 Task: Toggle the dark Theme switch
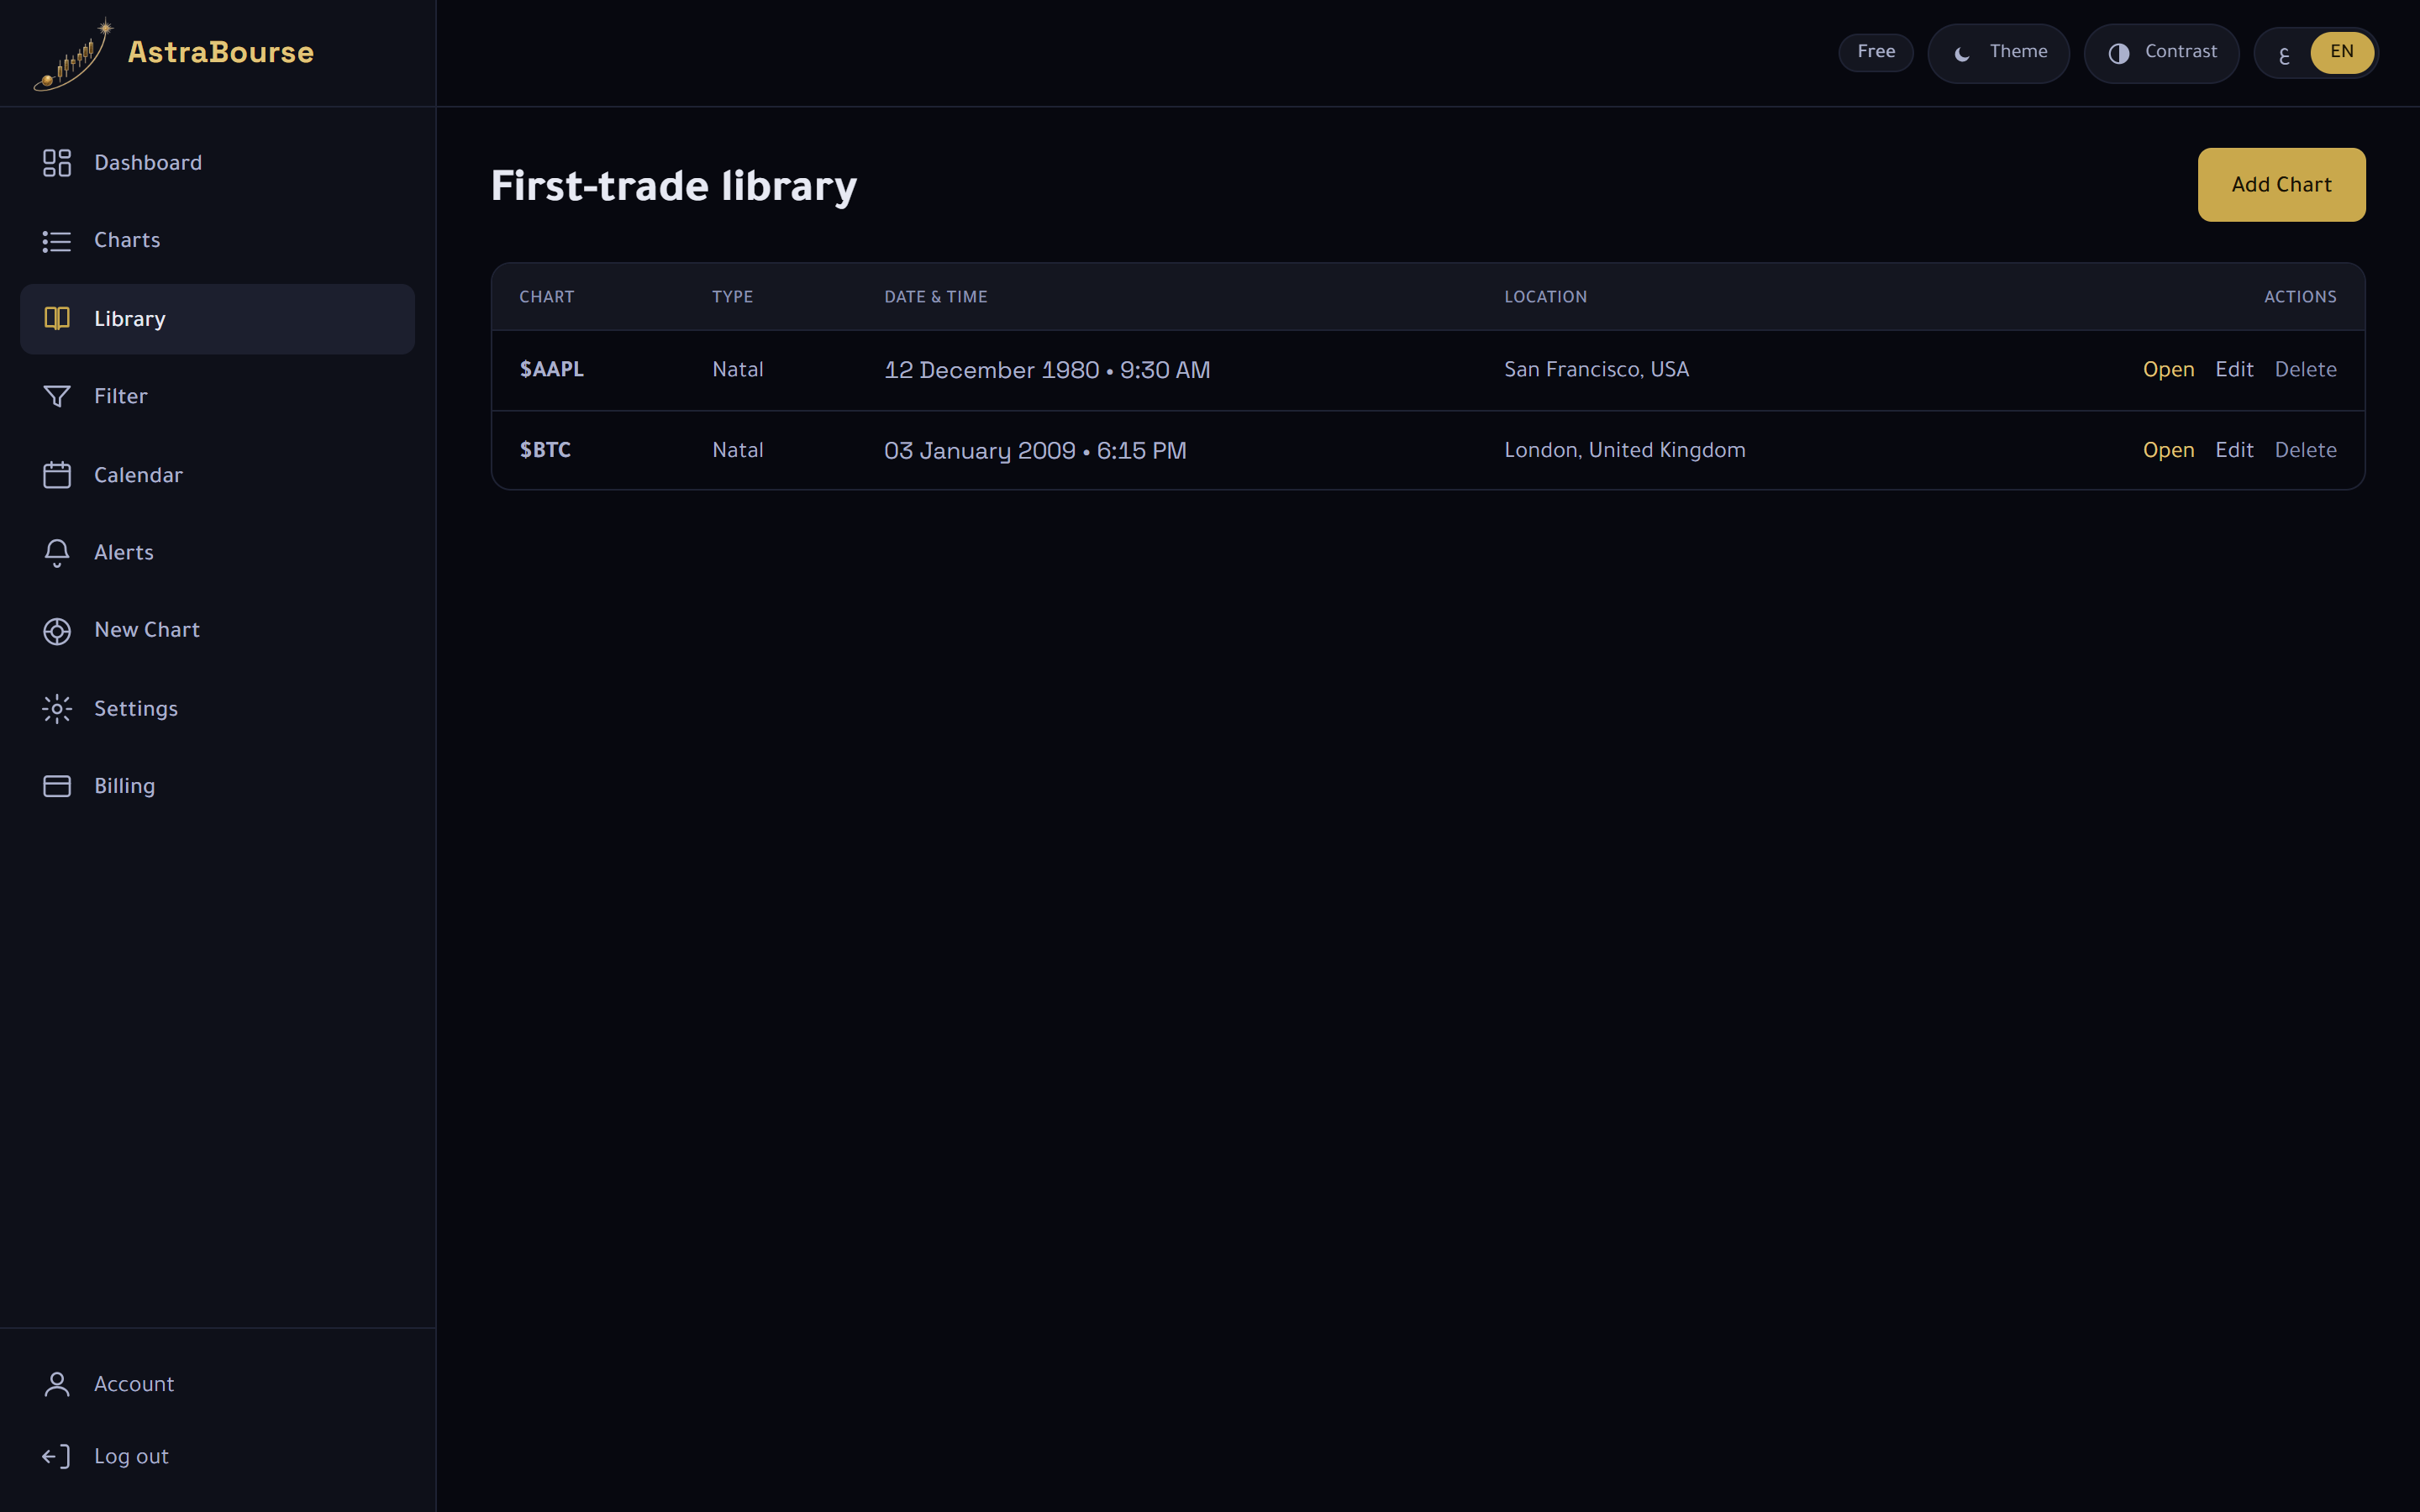[1998, 53]
